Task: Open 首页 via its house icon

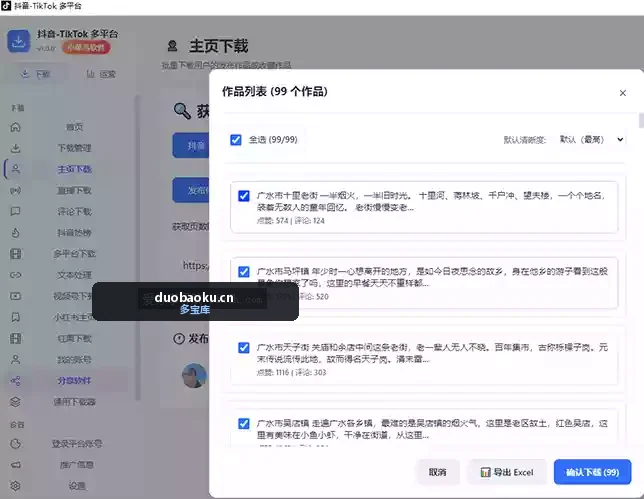Action: tap(16, 127)
